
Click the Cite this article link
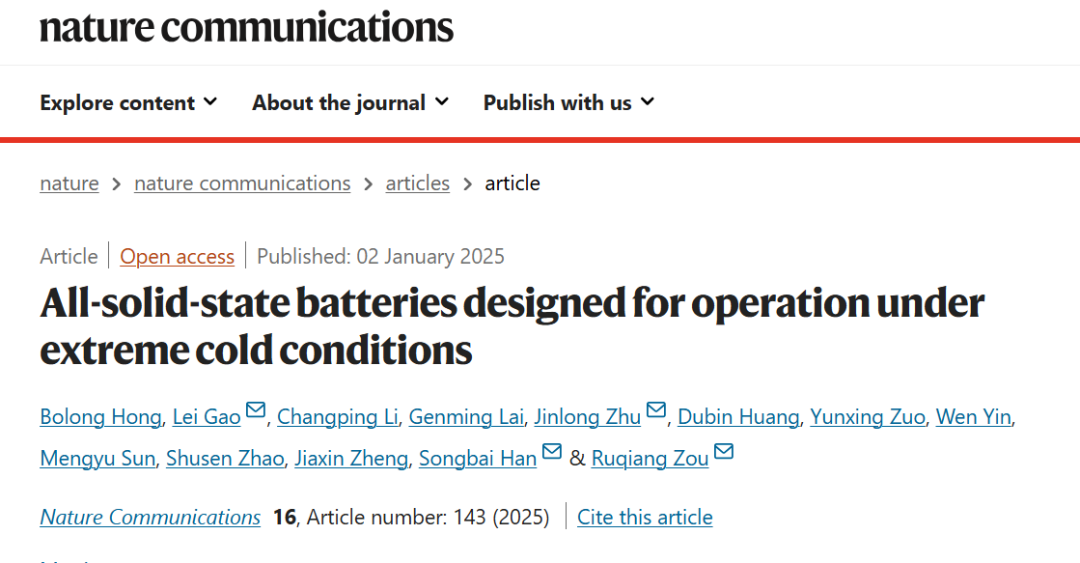[645, 517]
